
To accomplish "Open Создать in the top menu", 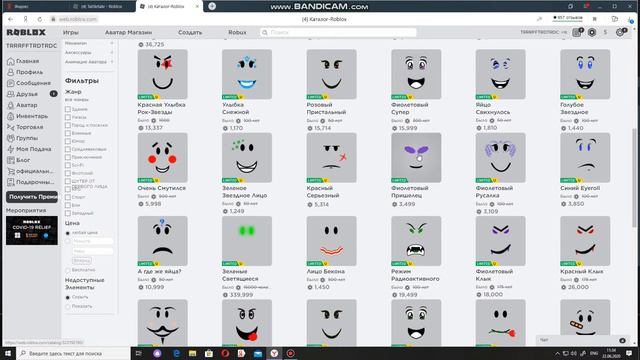I will point(190,32).
